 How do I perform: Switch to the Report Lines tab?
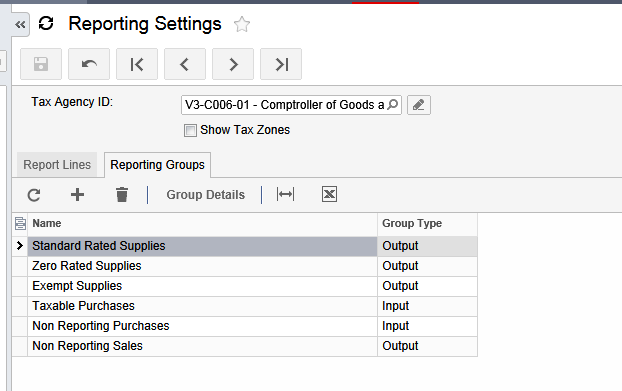[57, 165]
